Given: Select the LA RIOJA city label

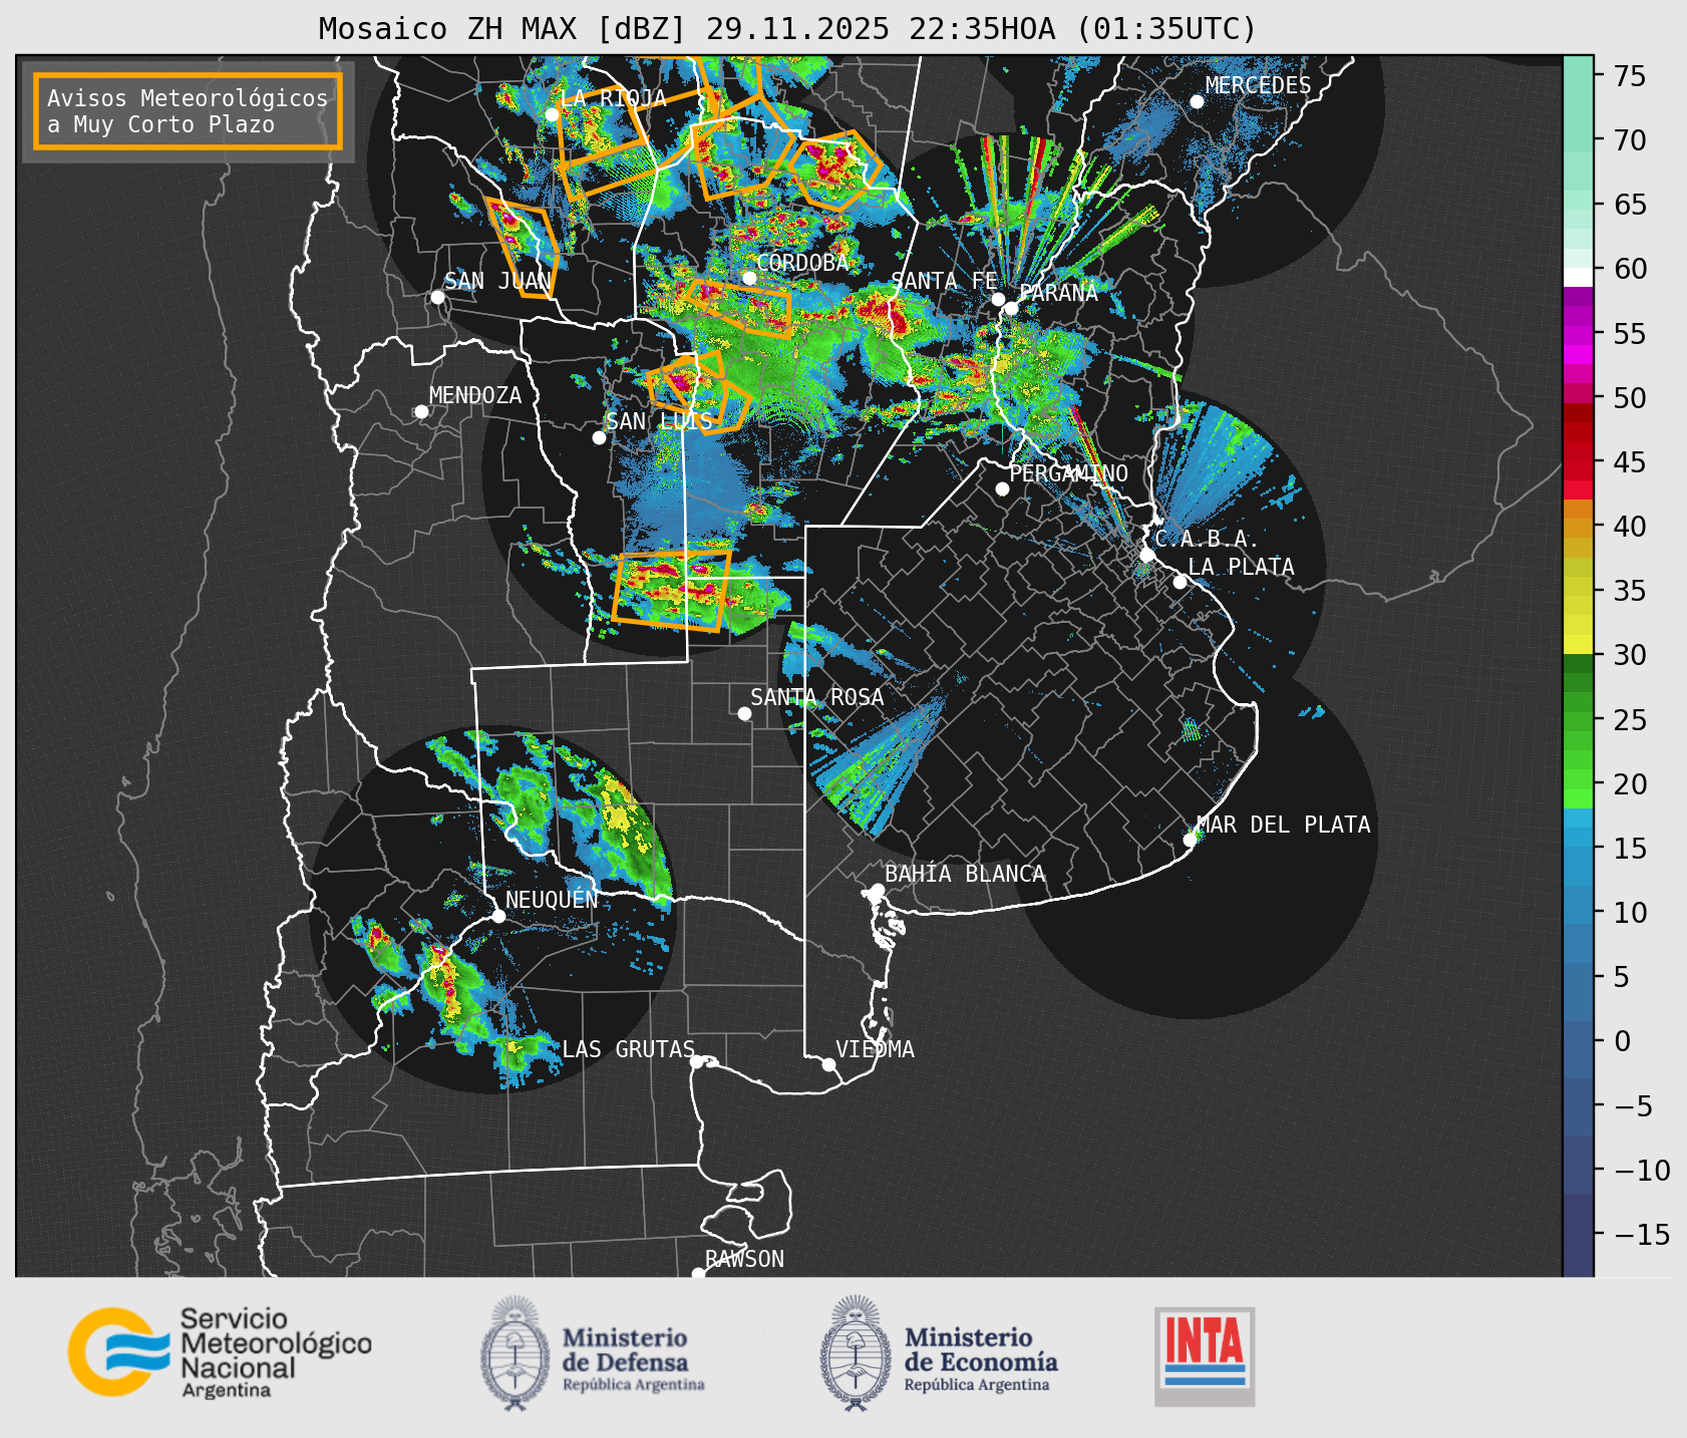Looking at the screenshot, I should tap(613, 98).
